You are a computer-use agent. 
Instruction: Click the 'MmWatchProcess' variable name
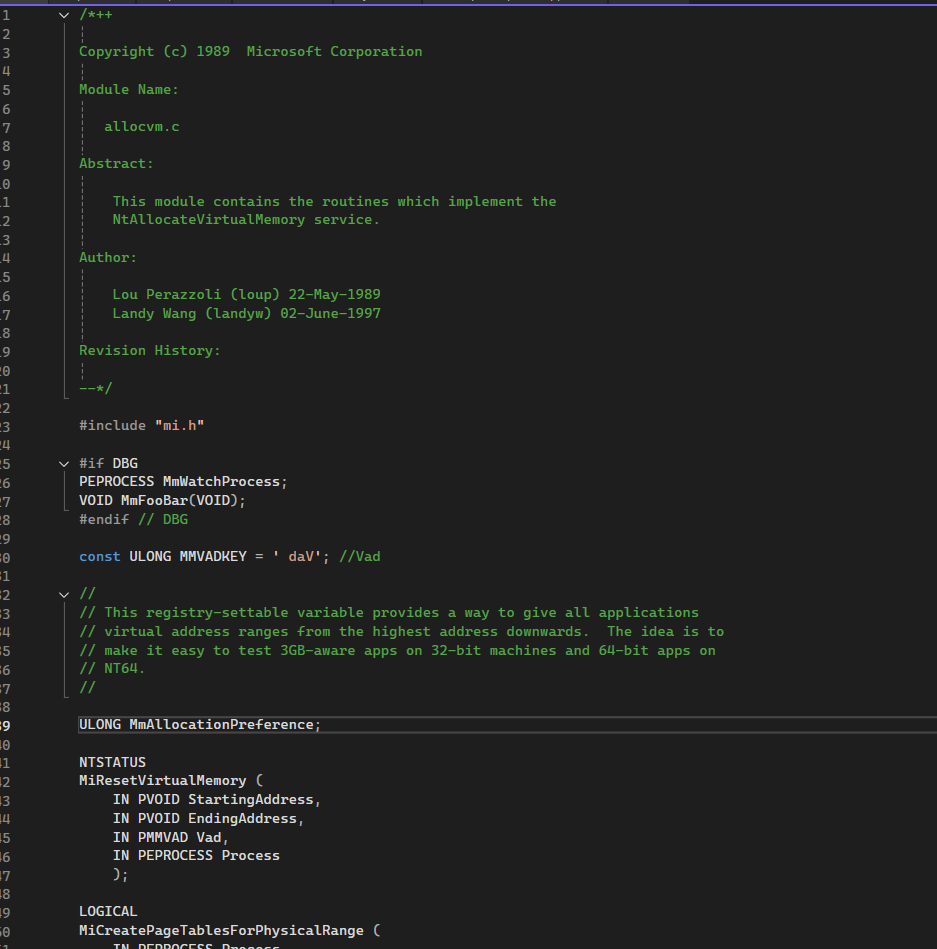tap(222, 482)
